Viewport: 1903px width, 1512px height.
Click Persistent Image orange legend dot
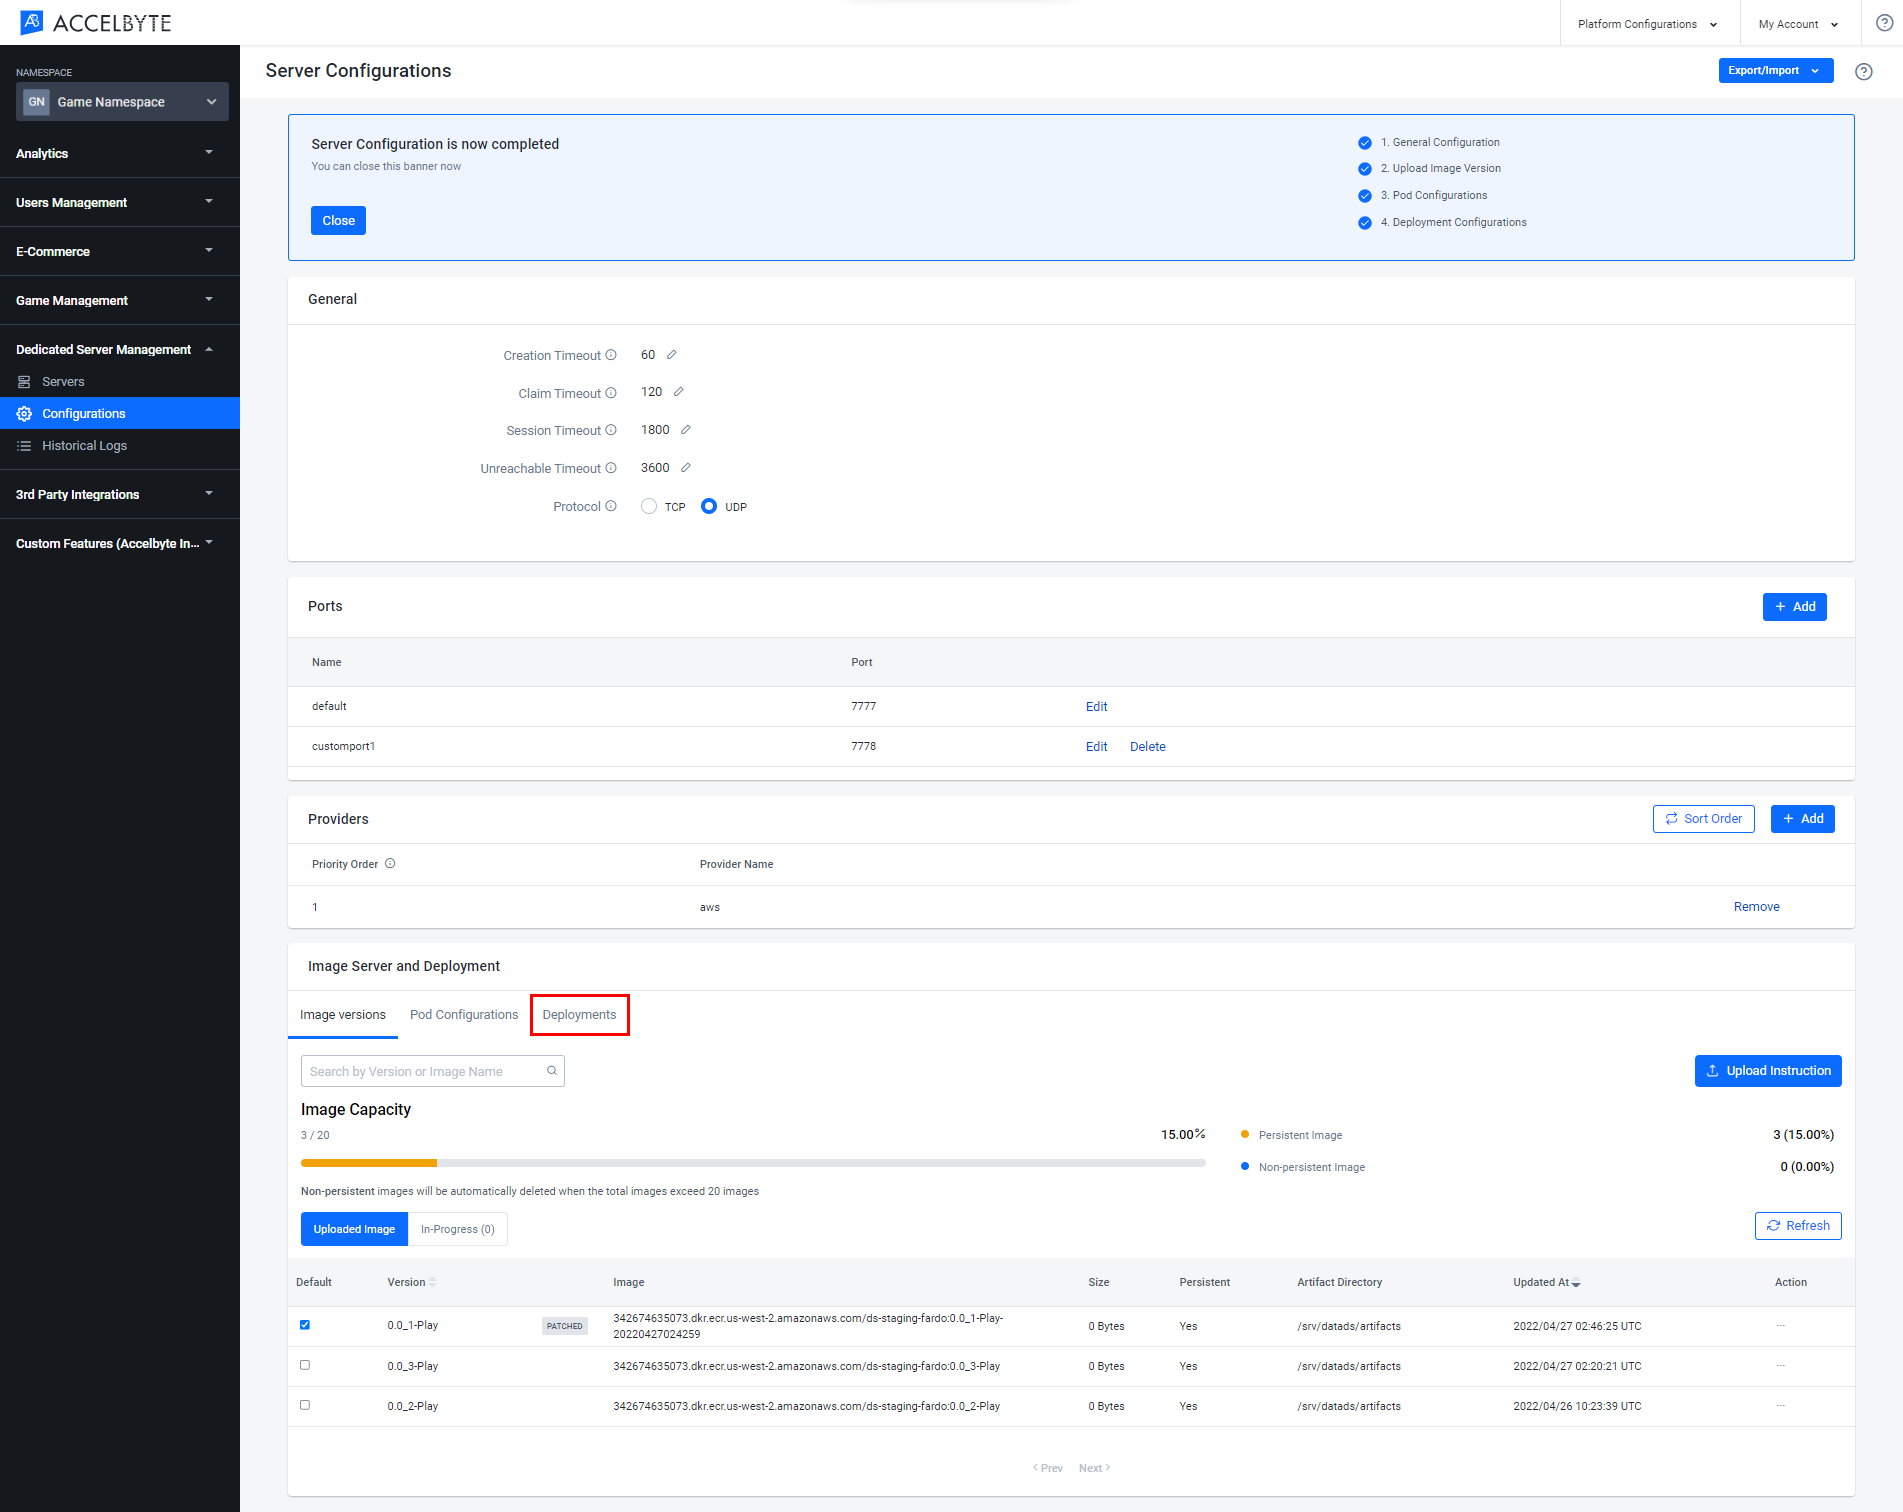[x=1245, y=1134]
